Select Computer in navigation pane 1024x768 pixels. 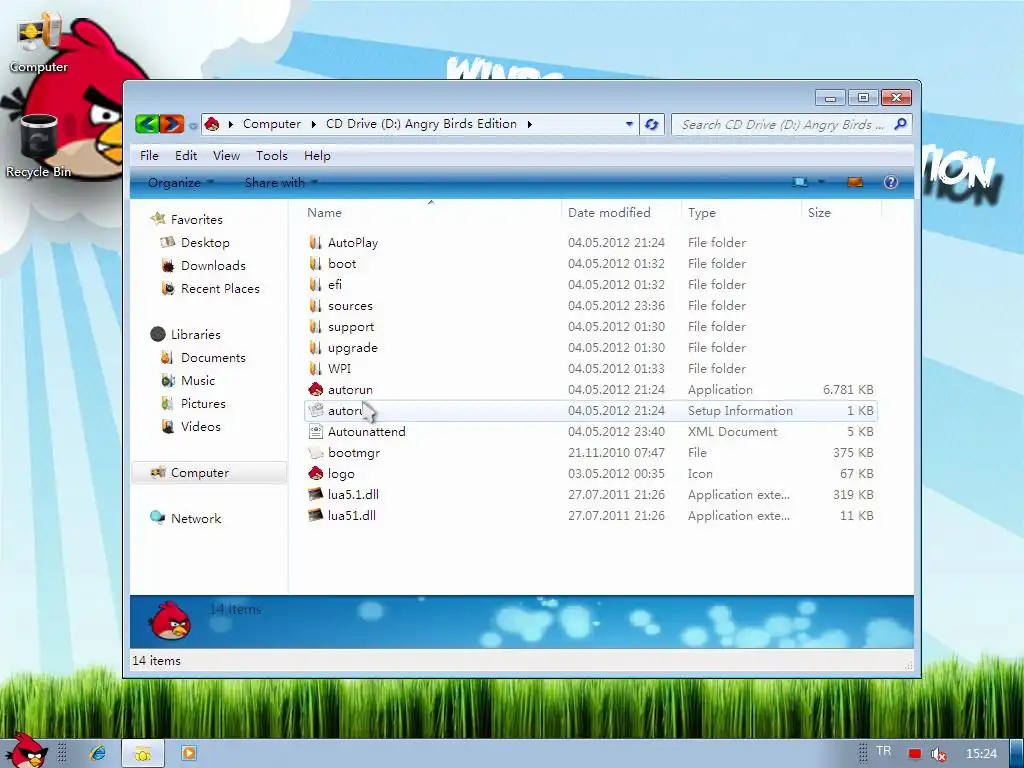[209, 473]
